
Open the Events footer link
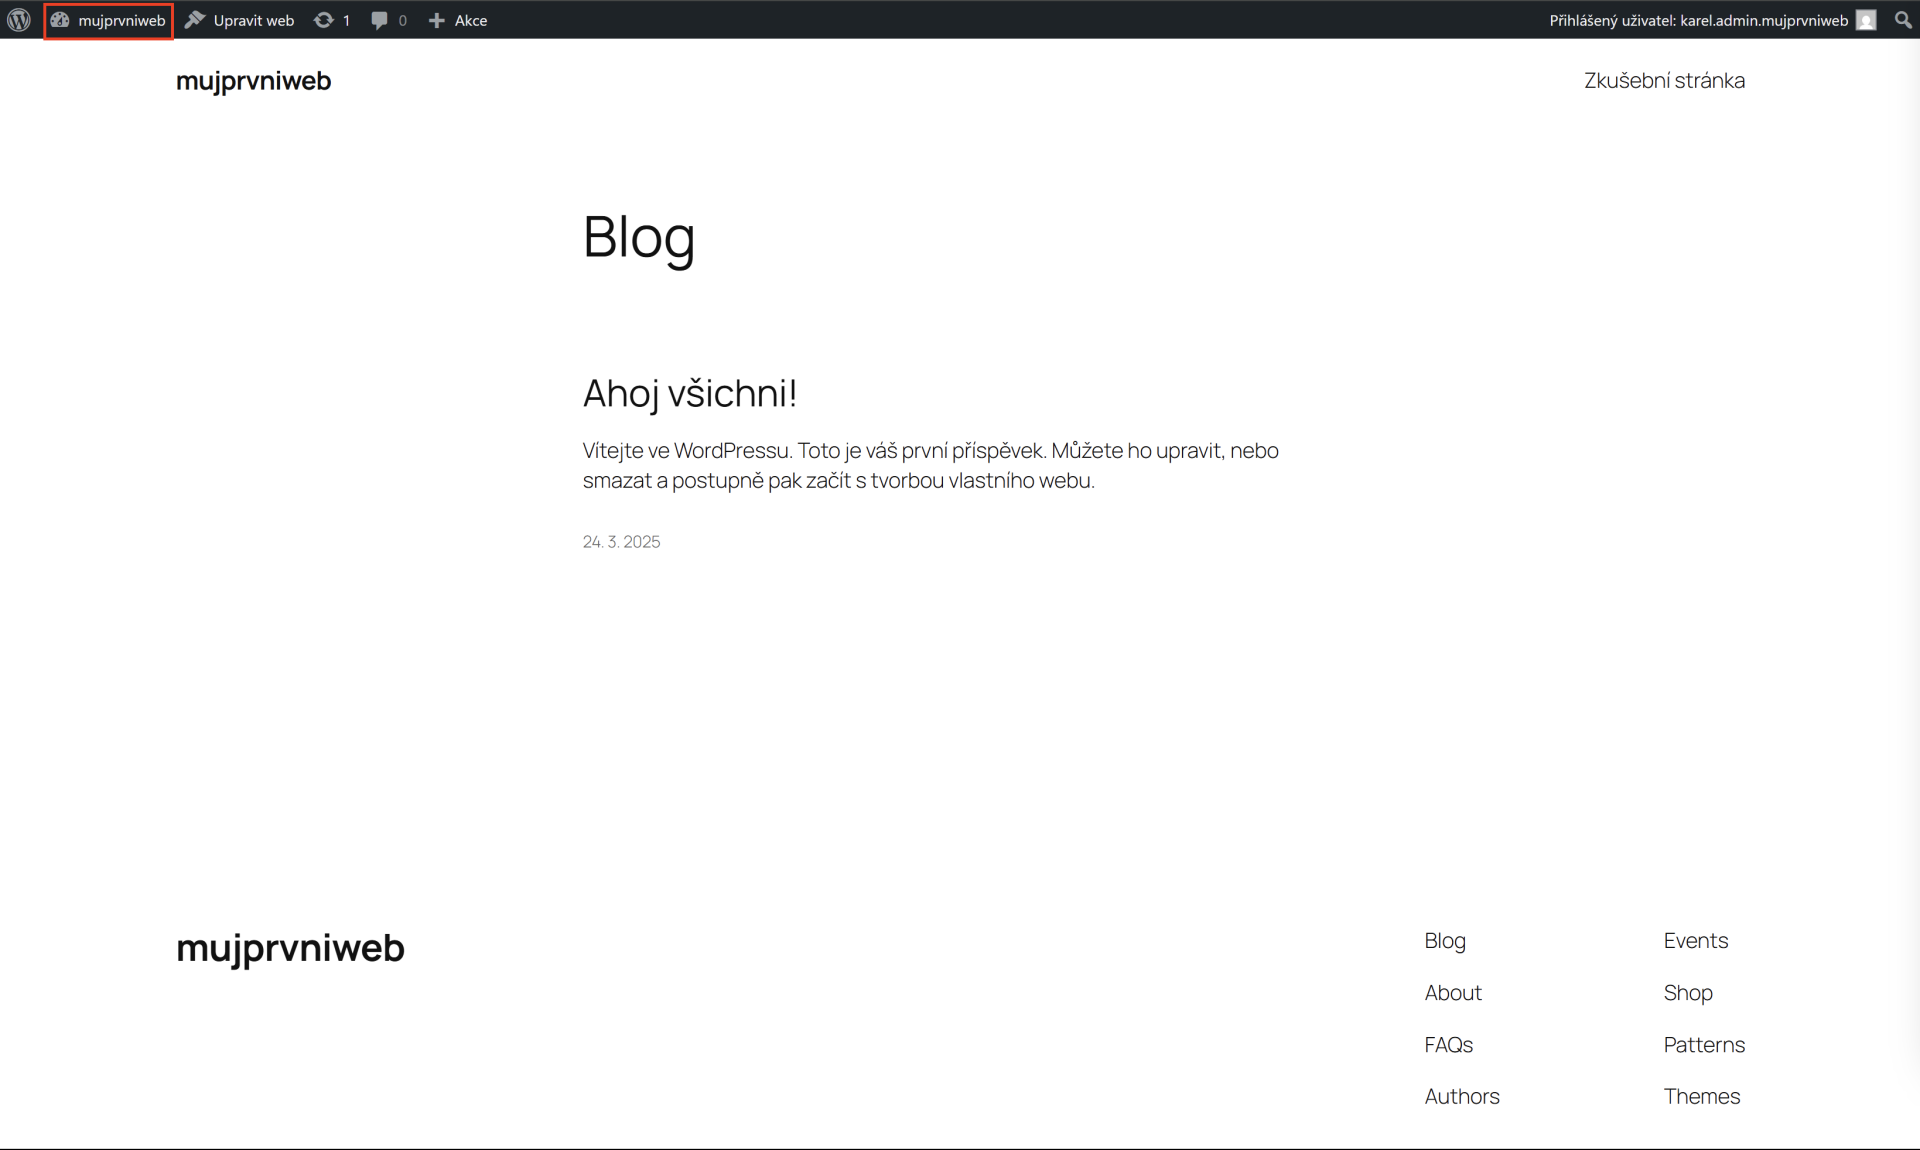[x=1695, y=940]
